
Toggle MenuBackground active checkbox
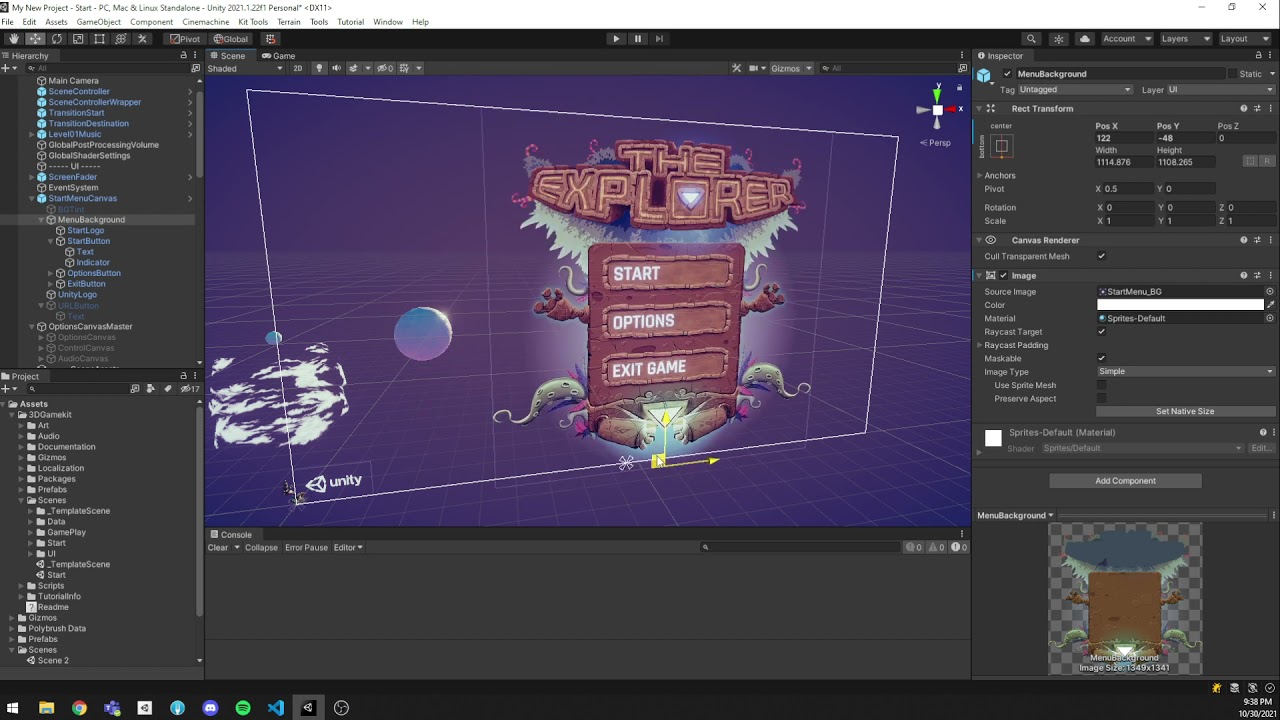(1007, 74)
